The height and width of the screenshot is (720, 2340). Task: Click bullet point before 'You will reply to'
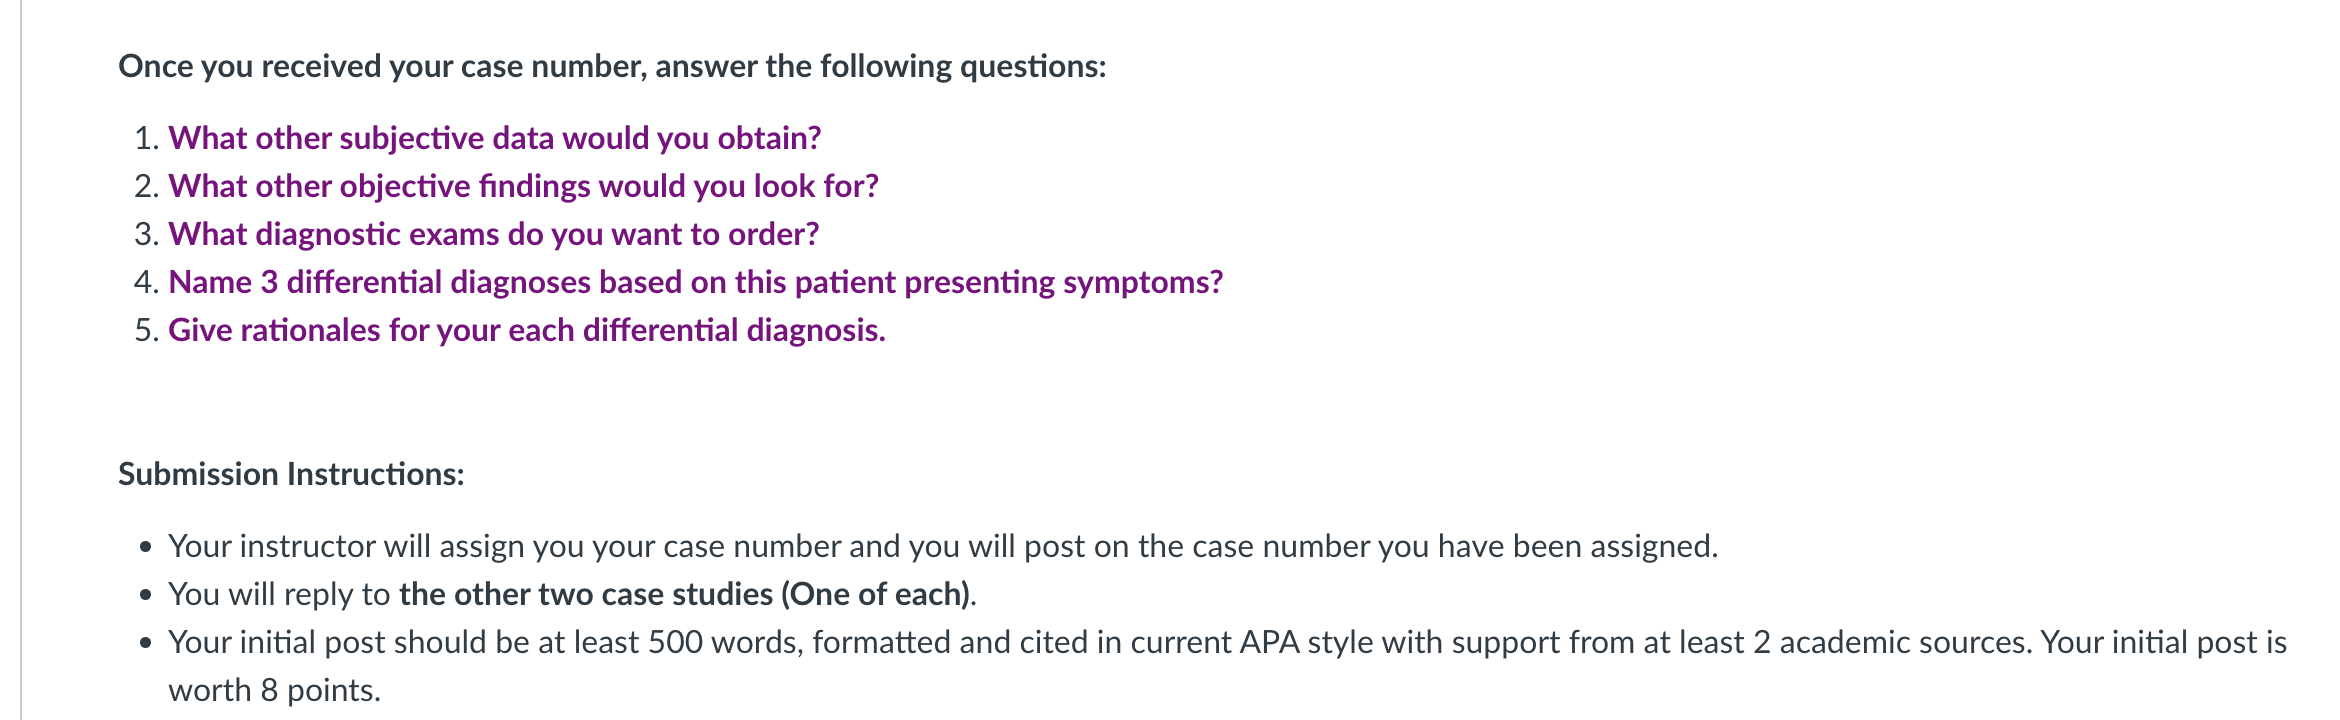point(147,595)
